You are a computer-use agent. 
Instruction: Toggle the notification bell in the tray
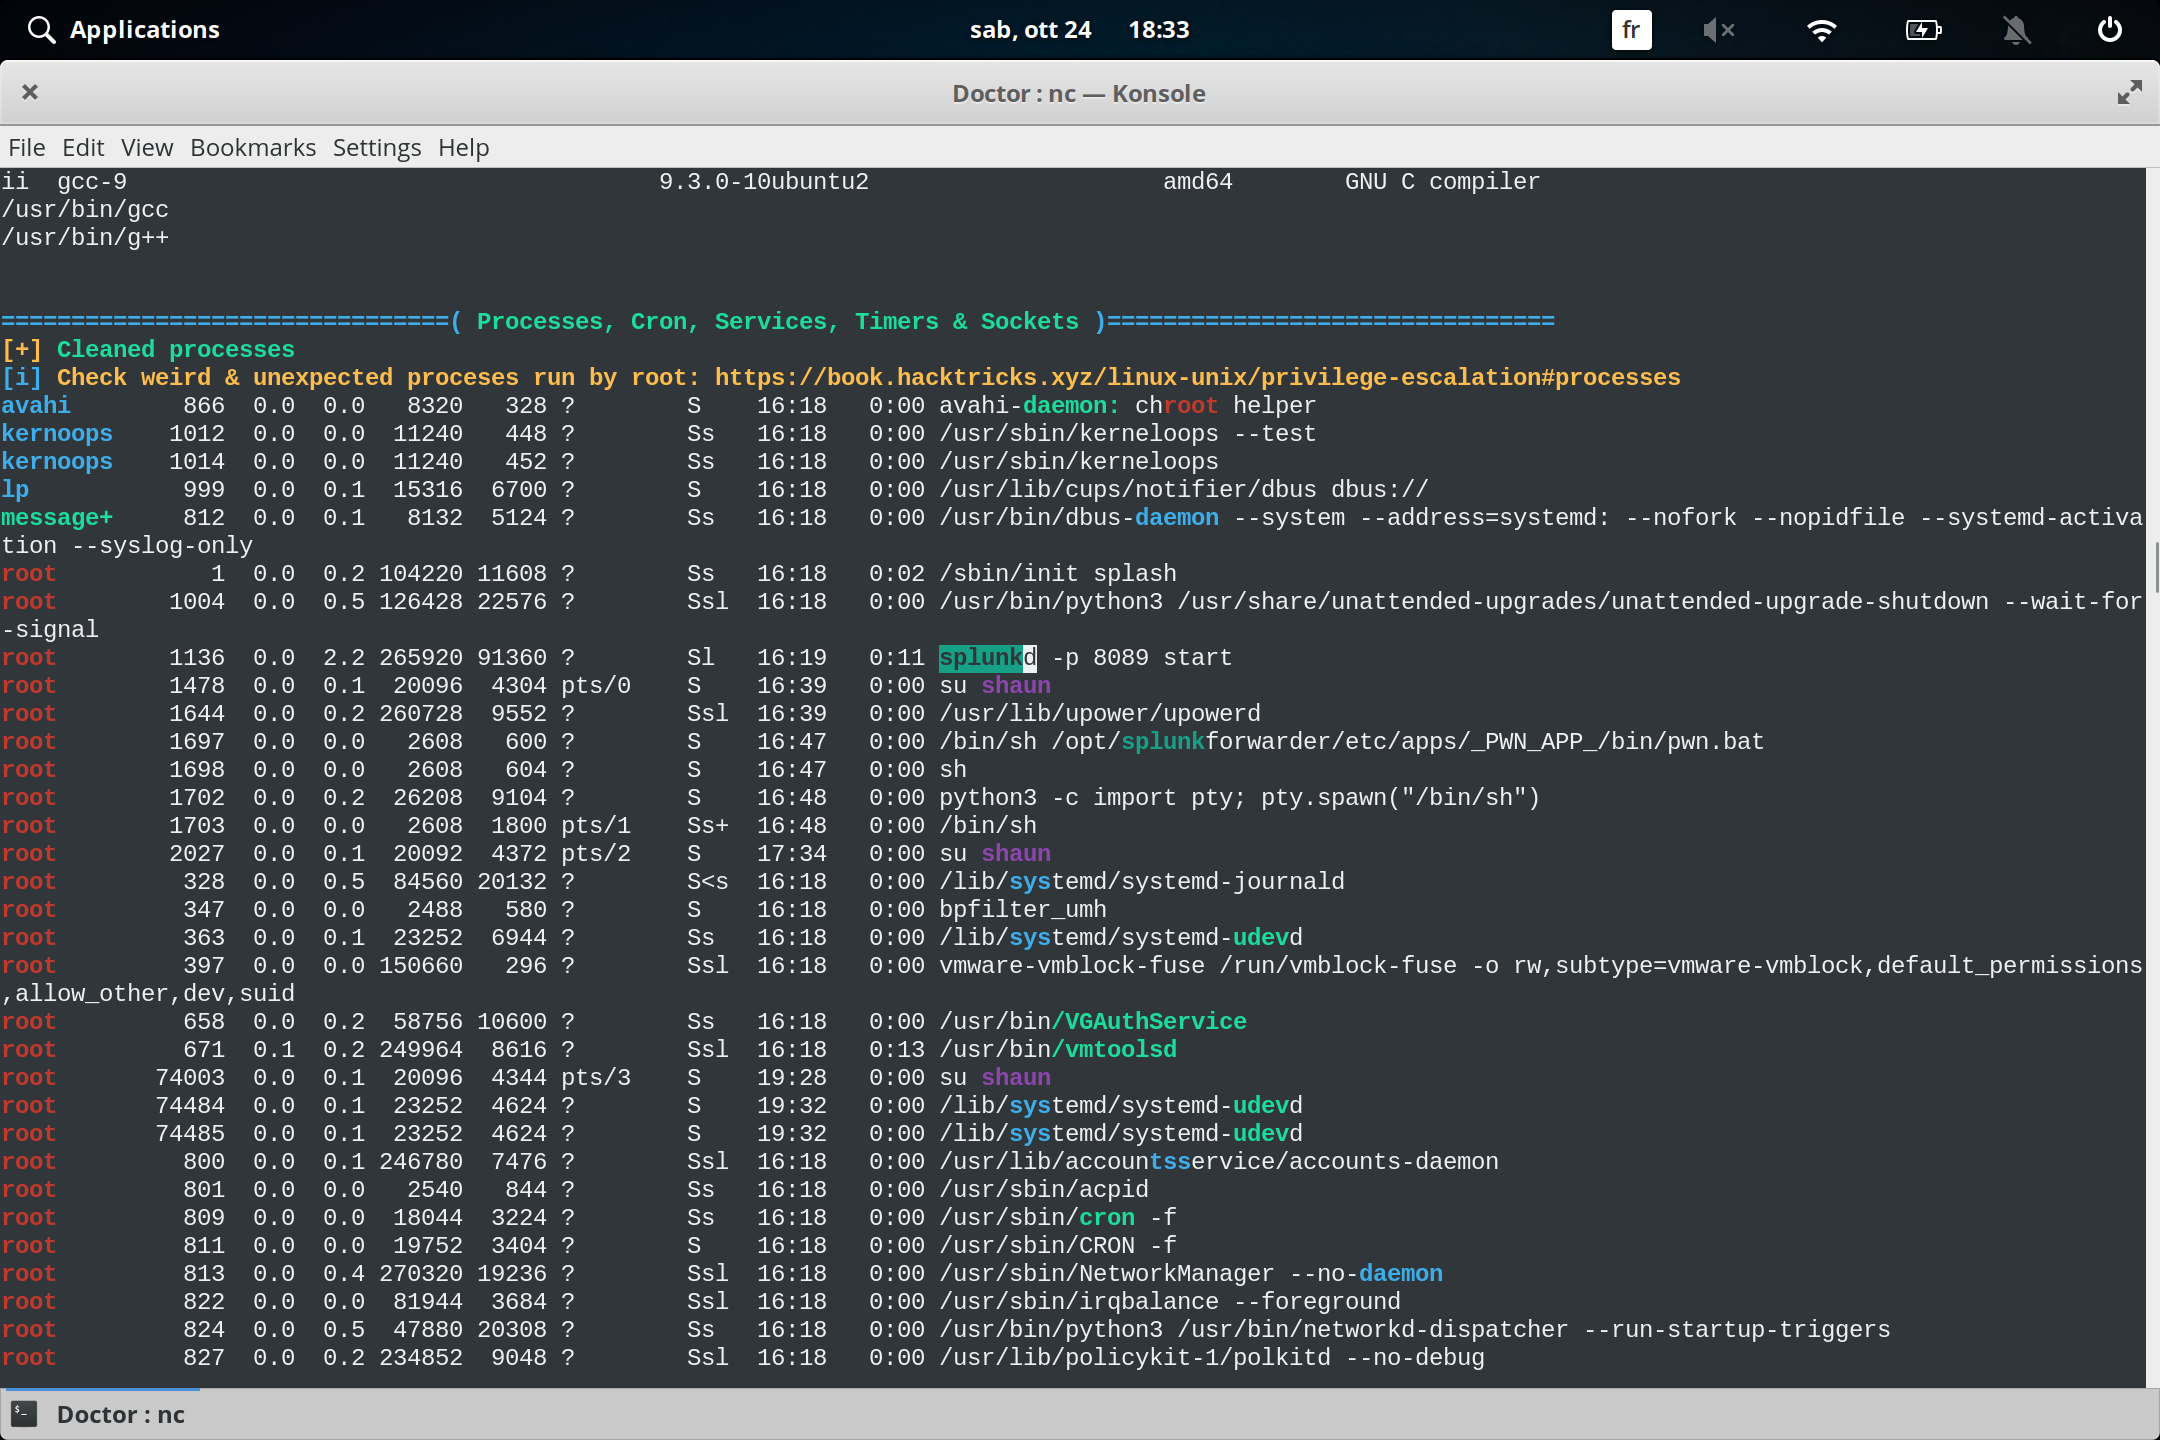[2016, 30]
